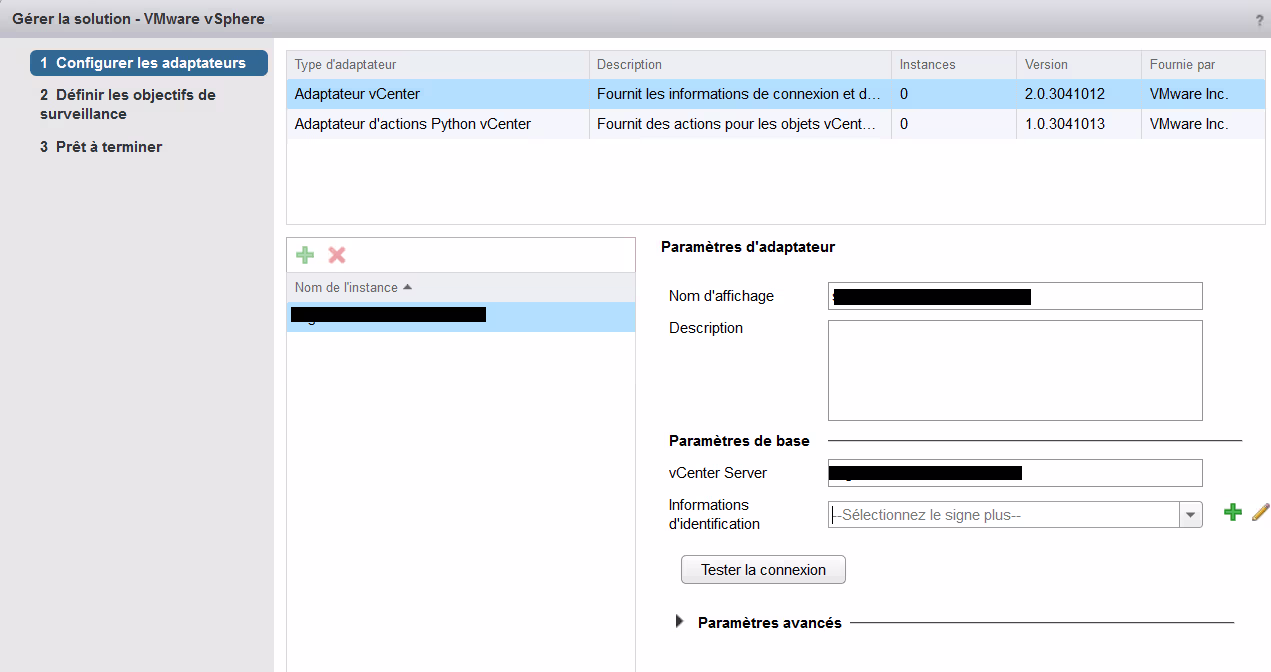Screen dimensions: 1271x672
Task: Focus the Description text area
Action: [x=1014, y=370]
